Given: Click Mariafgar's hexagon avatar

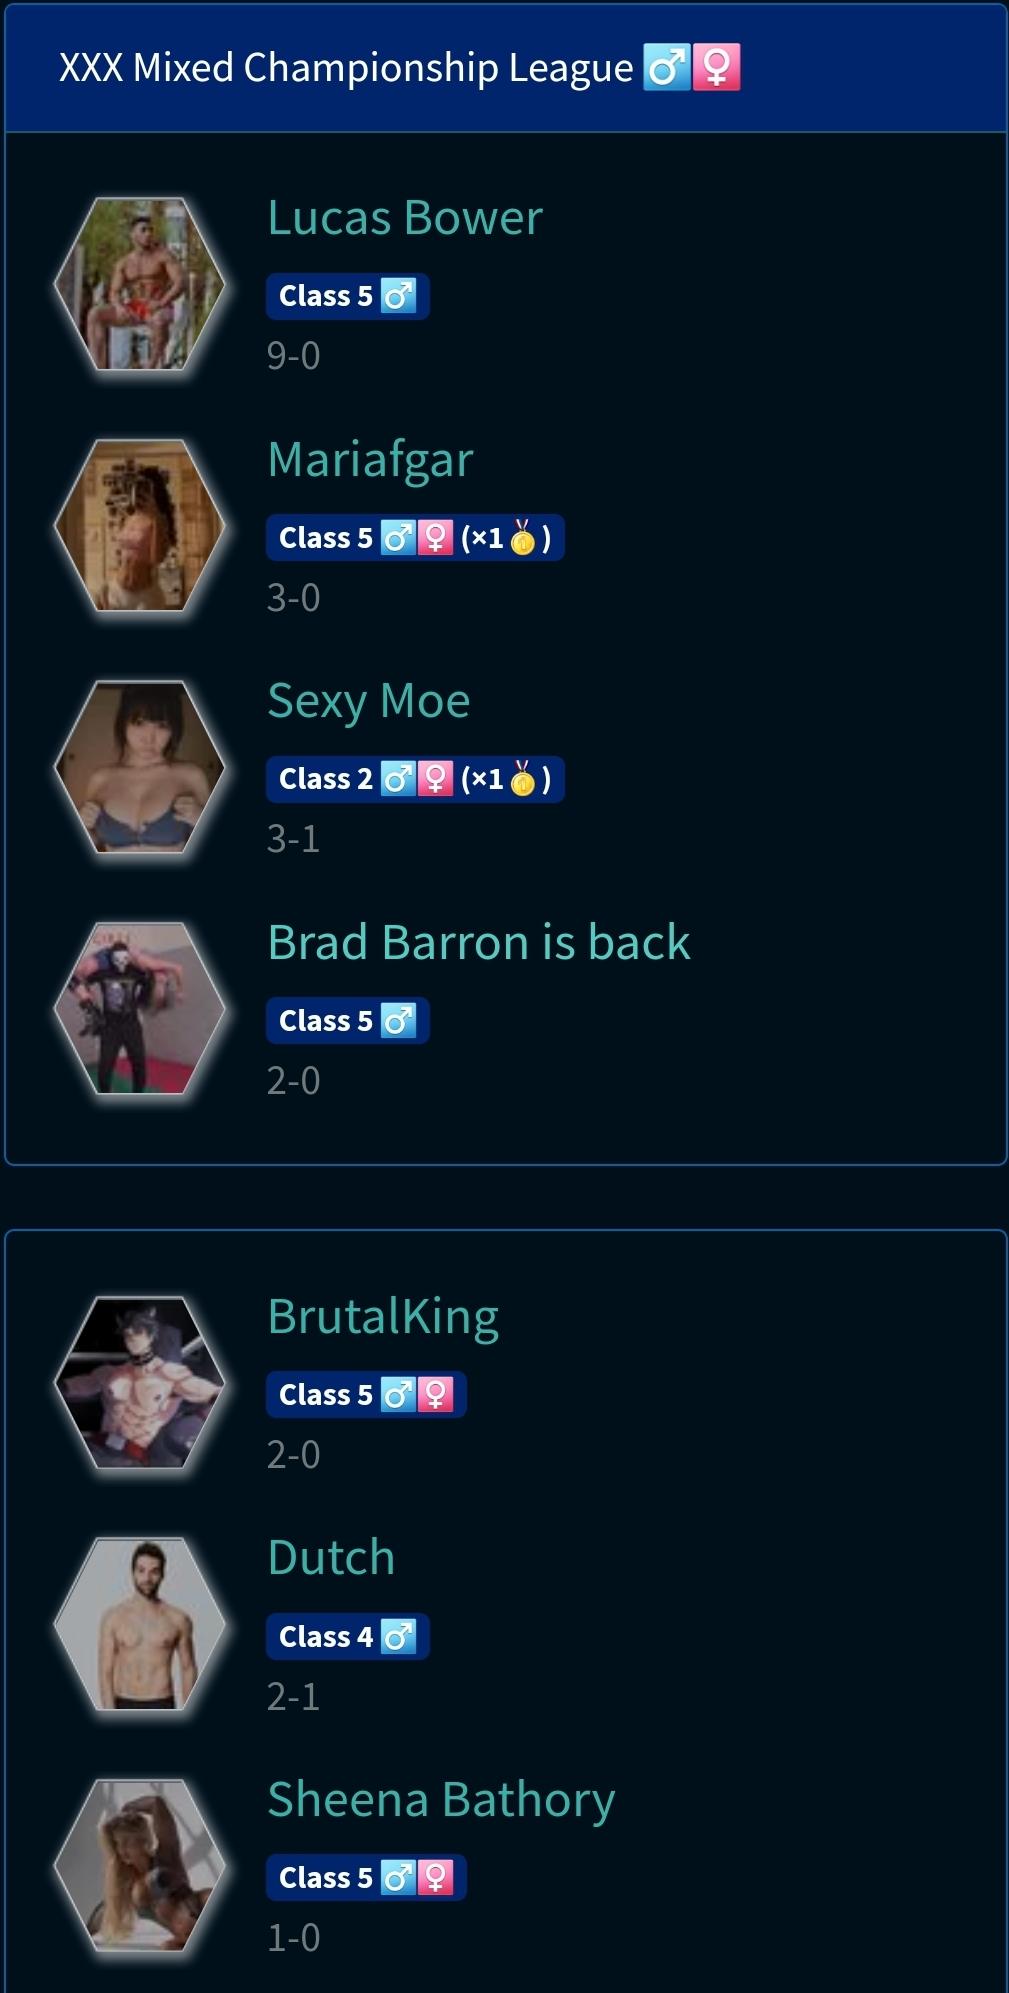Looking at the screenshot, I should pyautogui.click(x=139, y=526).
